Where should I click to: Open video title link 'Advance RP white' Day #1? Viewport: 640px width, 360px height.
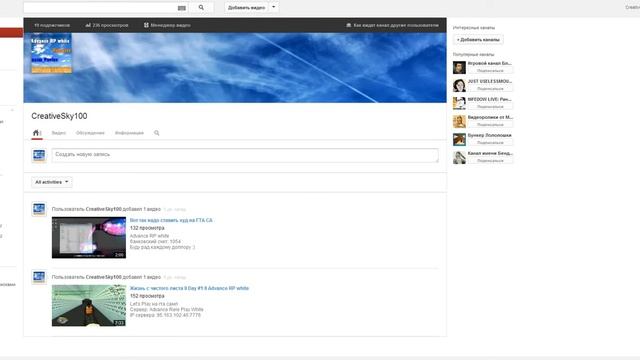pyautogui.click(x=189, y=289)
